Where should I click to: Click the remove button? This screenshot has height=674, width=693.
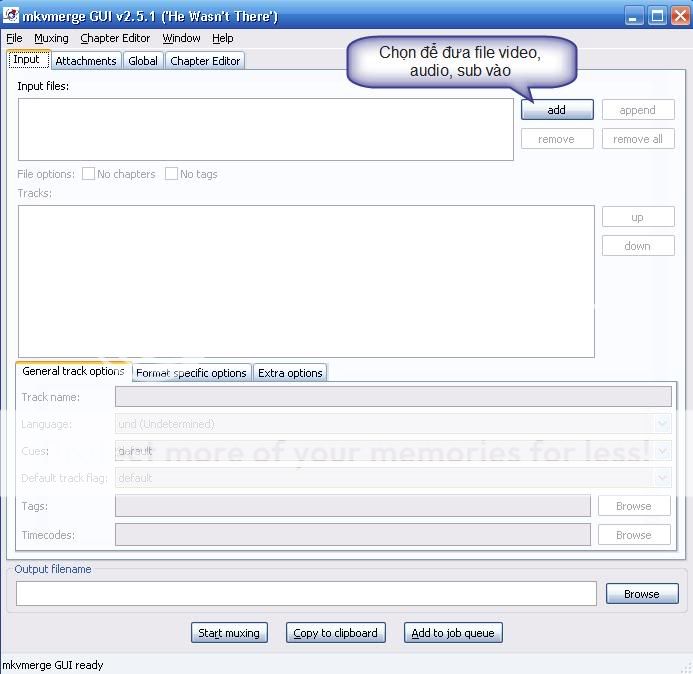557,139
